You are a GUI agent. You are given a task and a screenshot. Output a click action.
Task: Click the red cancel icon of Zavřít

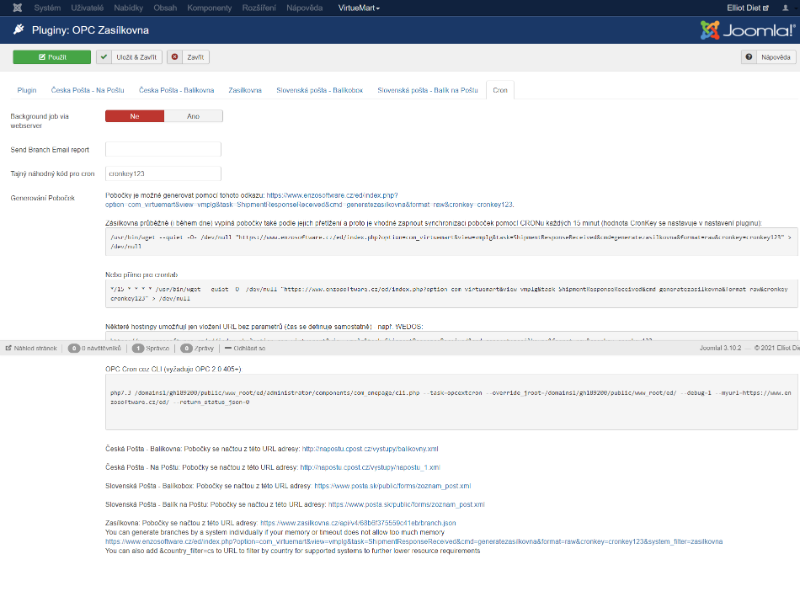[174, 57]
